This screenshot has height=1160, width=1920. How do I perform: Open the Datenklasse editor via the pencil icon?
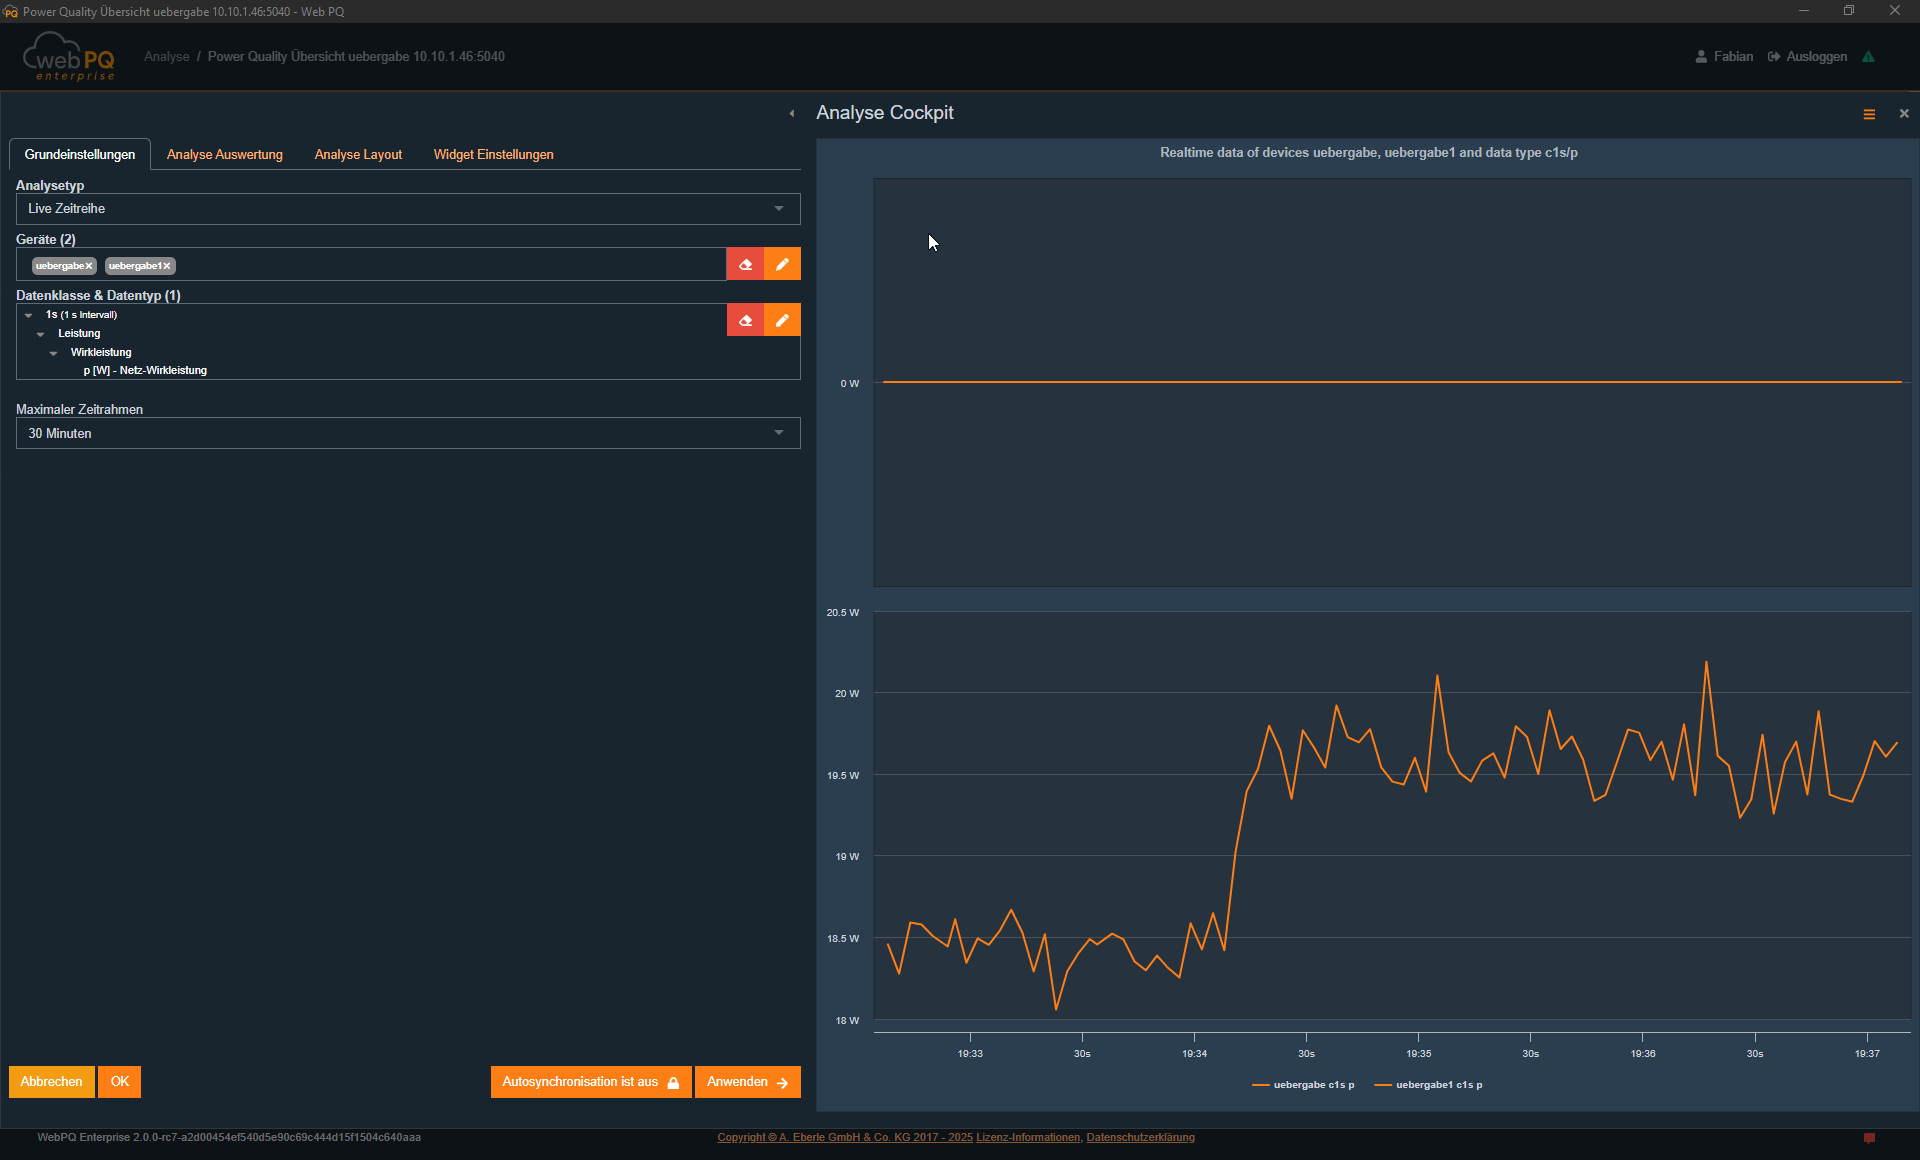pos(782,320)
